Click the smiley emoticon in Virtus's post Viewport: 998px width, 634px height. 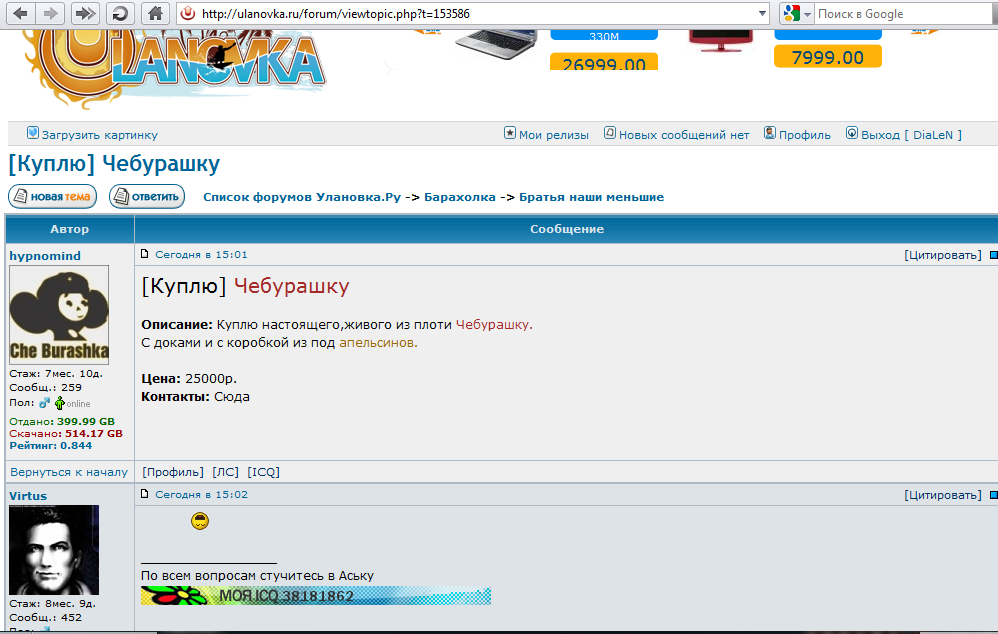point(200,519)
